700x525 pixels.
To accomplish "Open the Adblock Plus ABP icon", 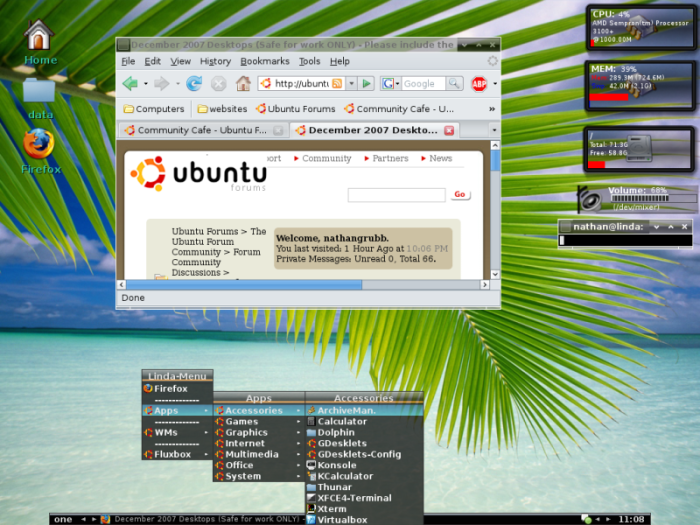I will coord(479,83).
